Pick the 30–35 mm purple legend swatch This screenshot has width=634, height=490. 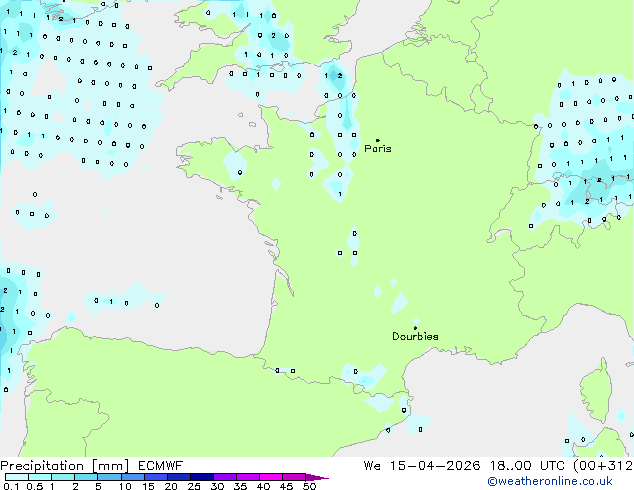(225, 477)
